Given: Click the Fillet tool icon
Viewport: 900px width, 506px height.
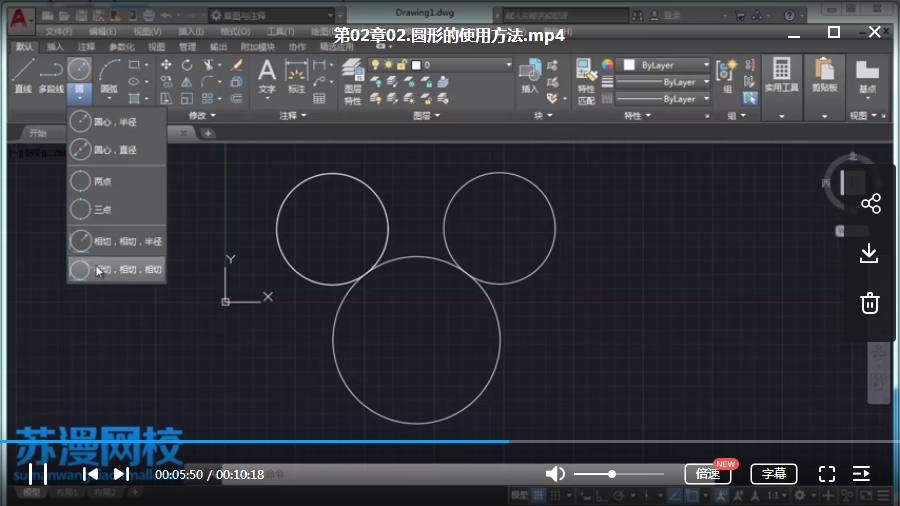Looking at the screenshot, I should coord(208,81).
